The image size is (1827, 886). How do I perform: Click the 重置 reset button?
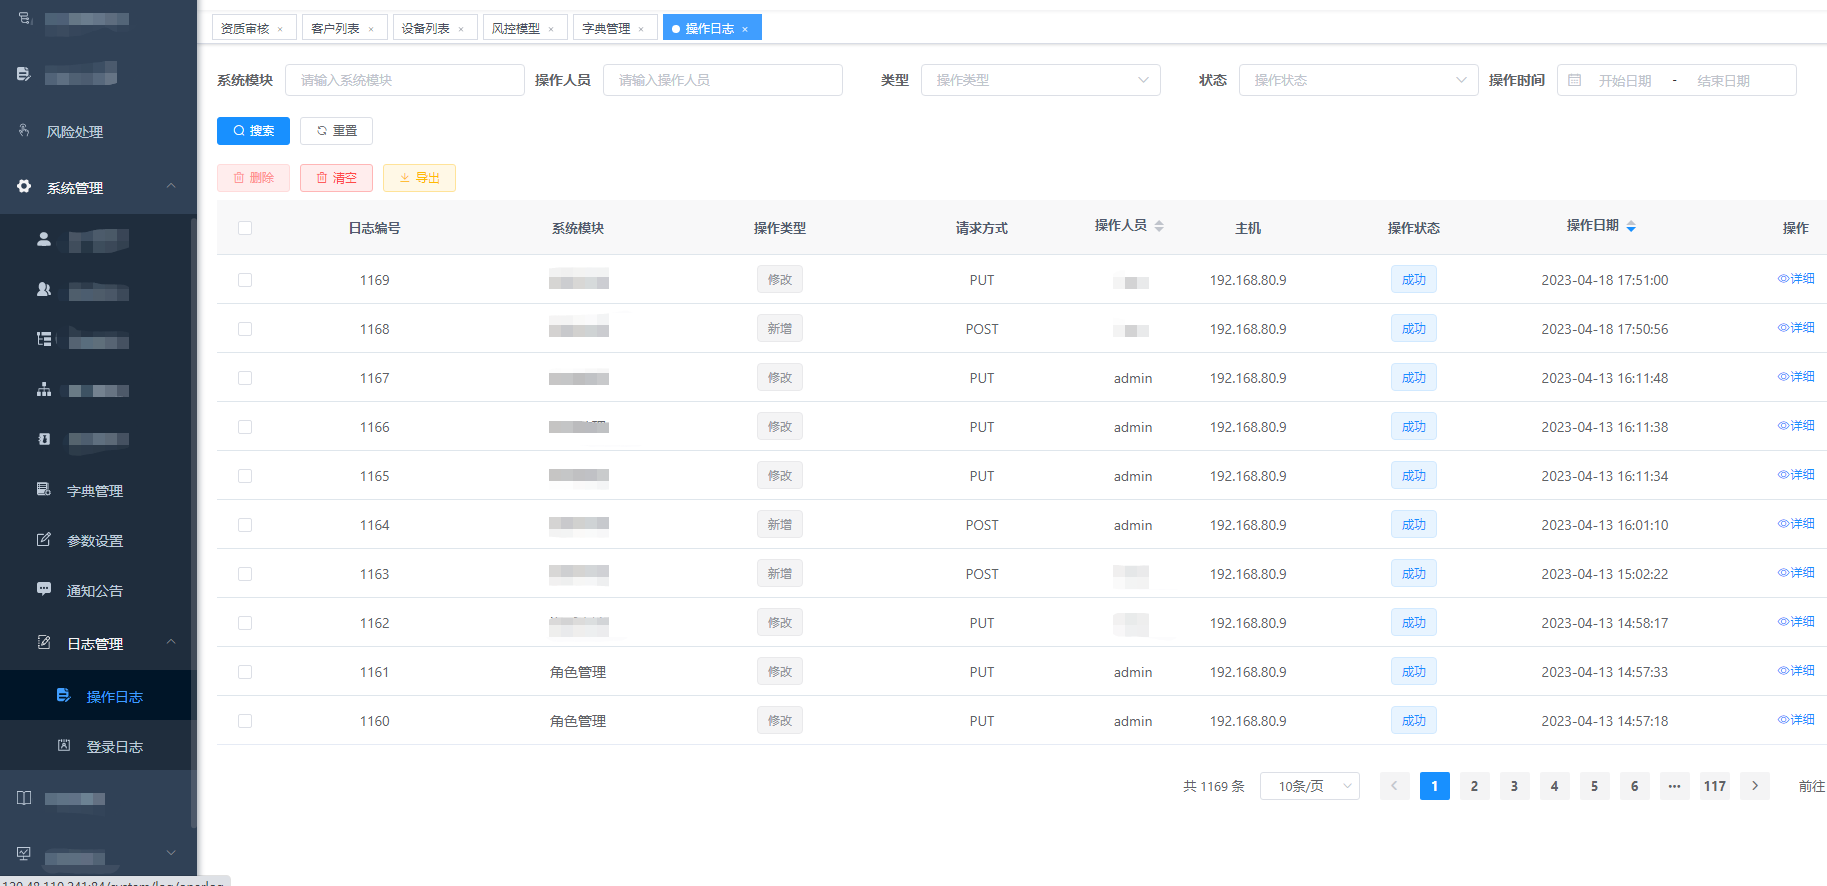[336, 131]
